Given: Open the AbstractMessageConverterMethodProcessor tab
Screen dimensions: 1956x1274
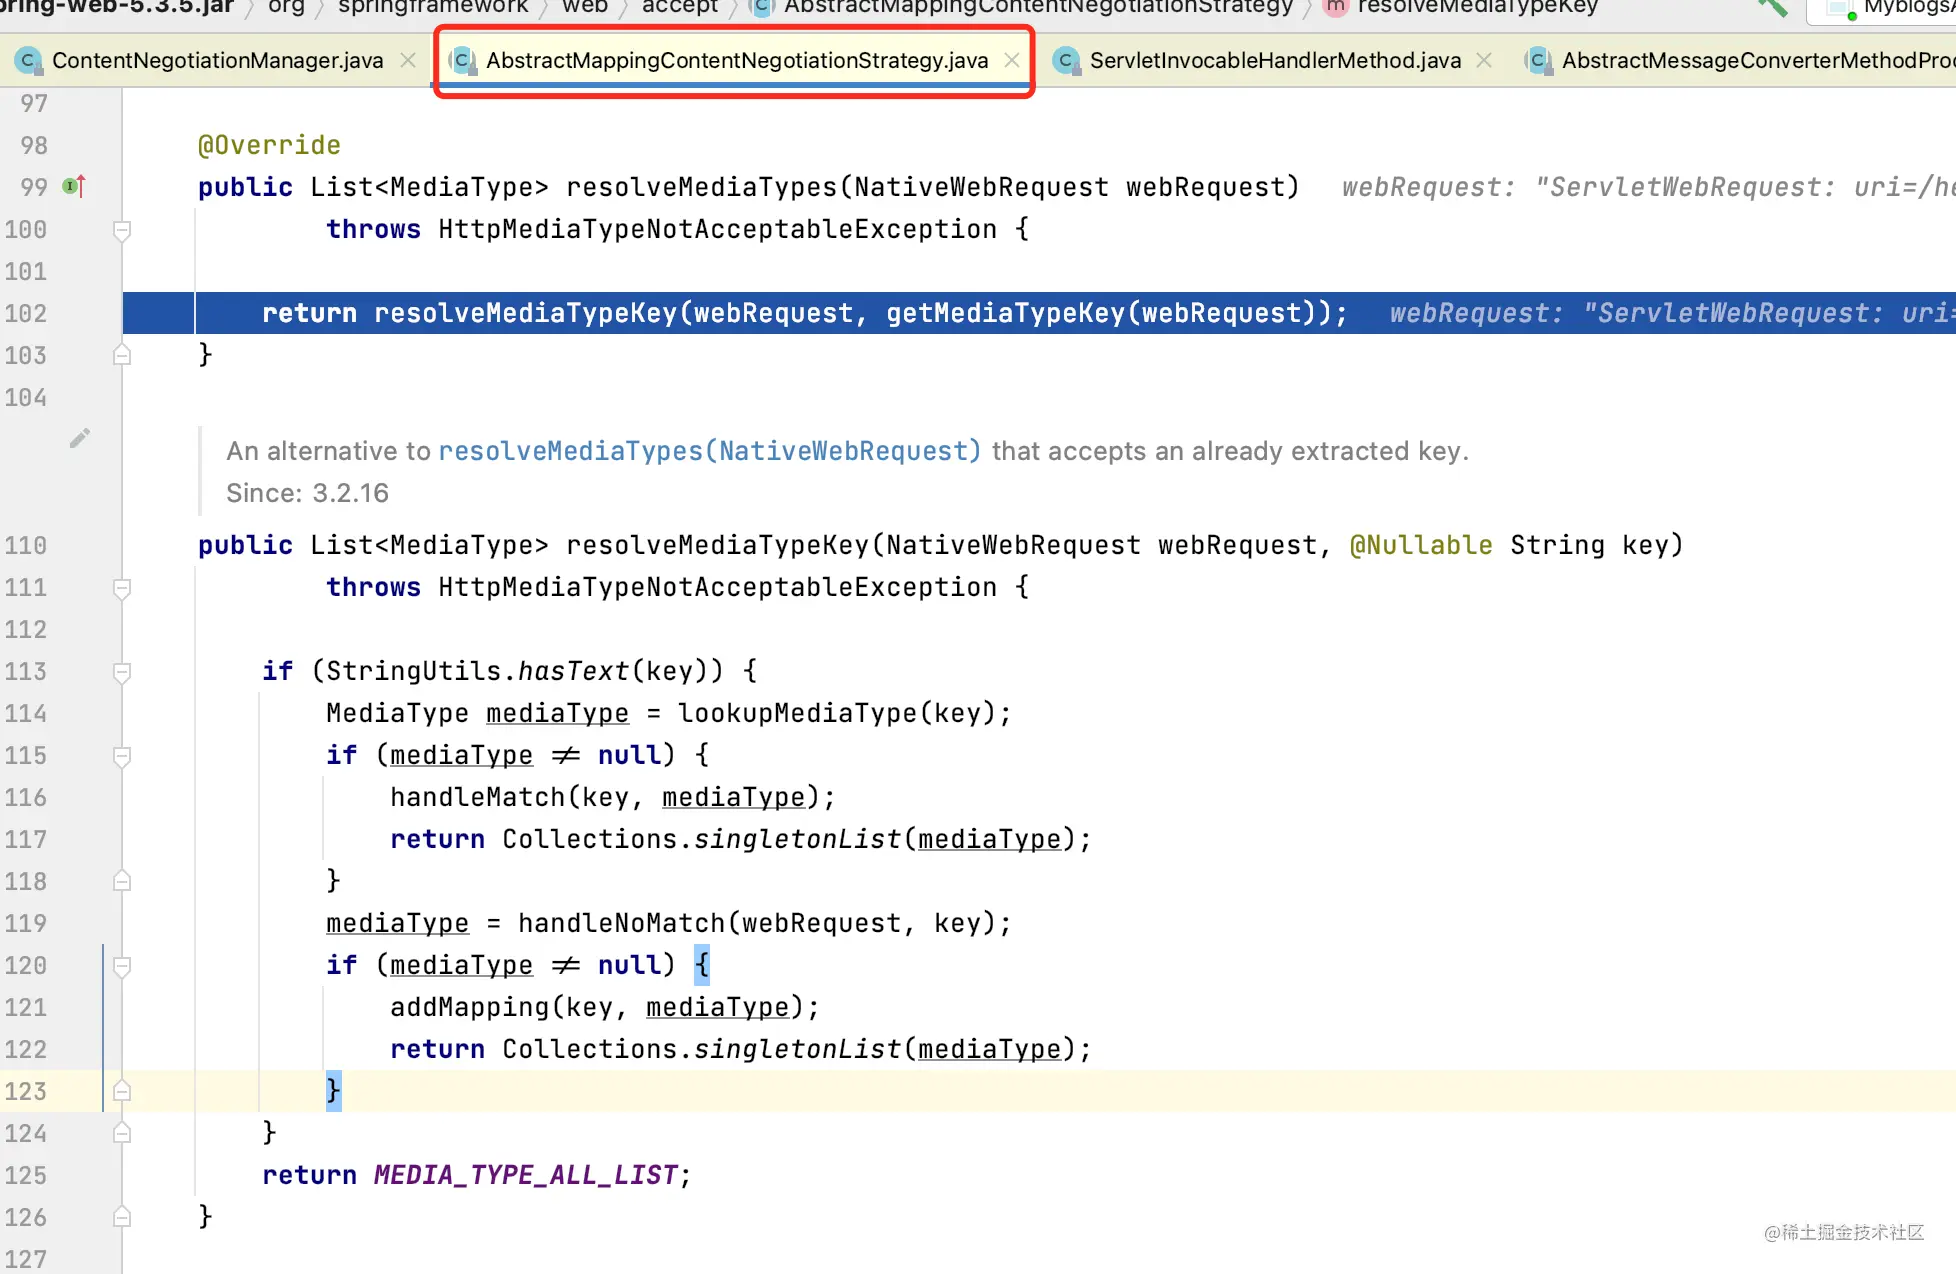Looking at the screenshot, I should coord(1757,60).
